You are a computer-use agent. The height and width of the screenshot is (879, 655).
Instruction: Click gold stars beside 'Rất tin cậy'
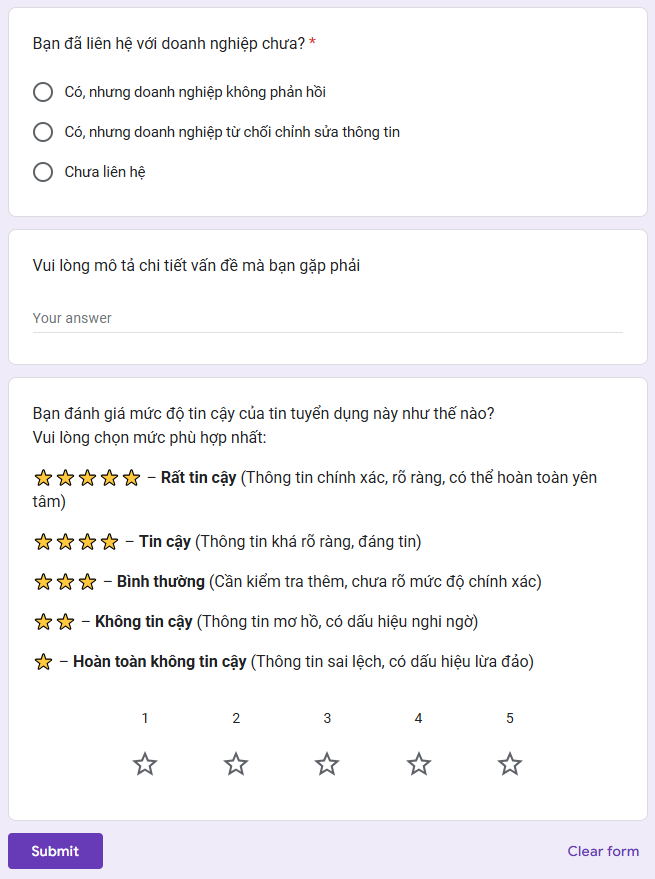[87, 478]
